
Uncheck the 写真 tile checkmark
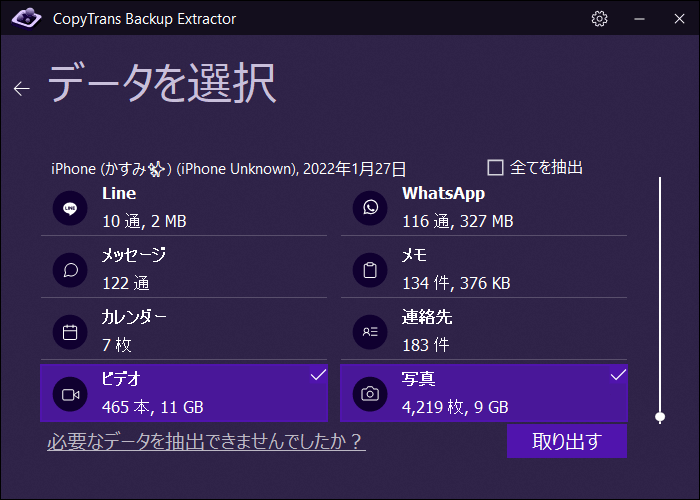coord(618,375)
